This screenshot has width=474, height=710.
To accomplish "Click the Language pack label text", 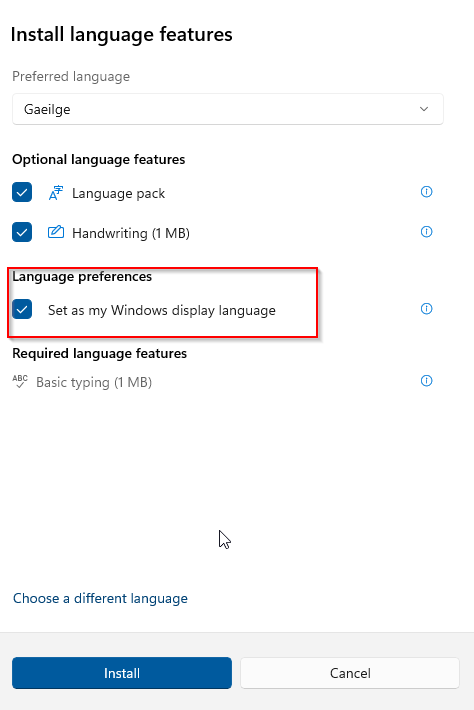I will pos(118,193).
